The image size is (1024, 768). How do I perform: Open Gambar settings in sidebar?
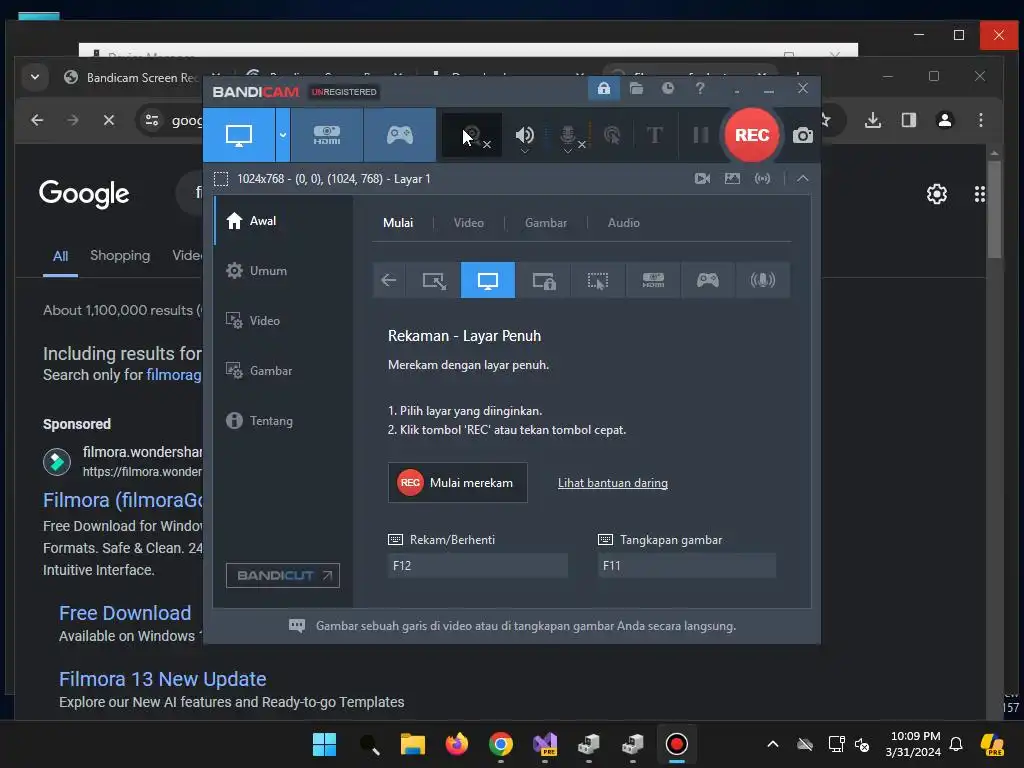283,370
